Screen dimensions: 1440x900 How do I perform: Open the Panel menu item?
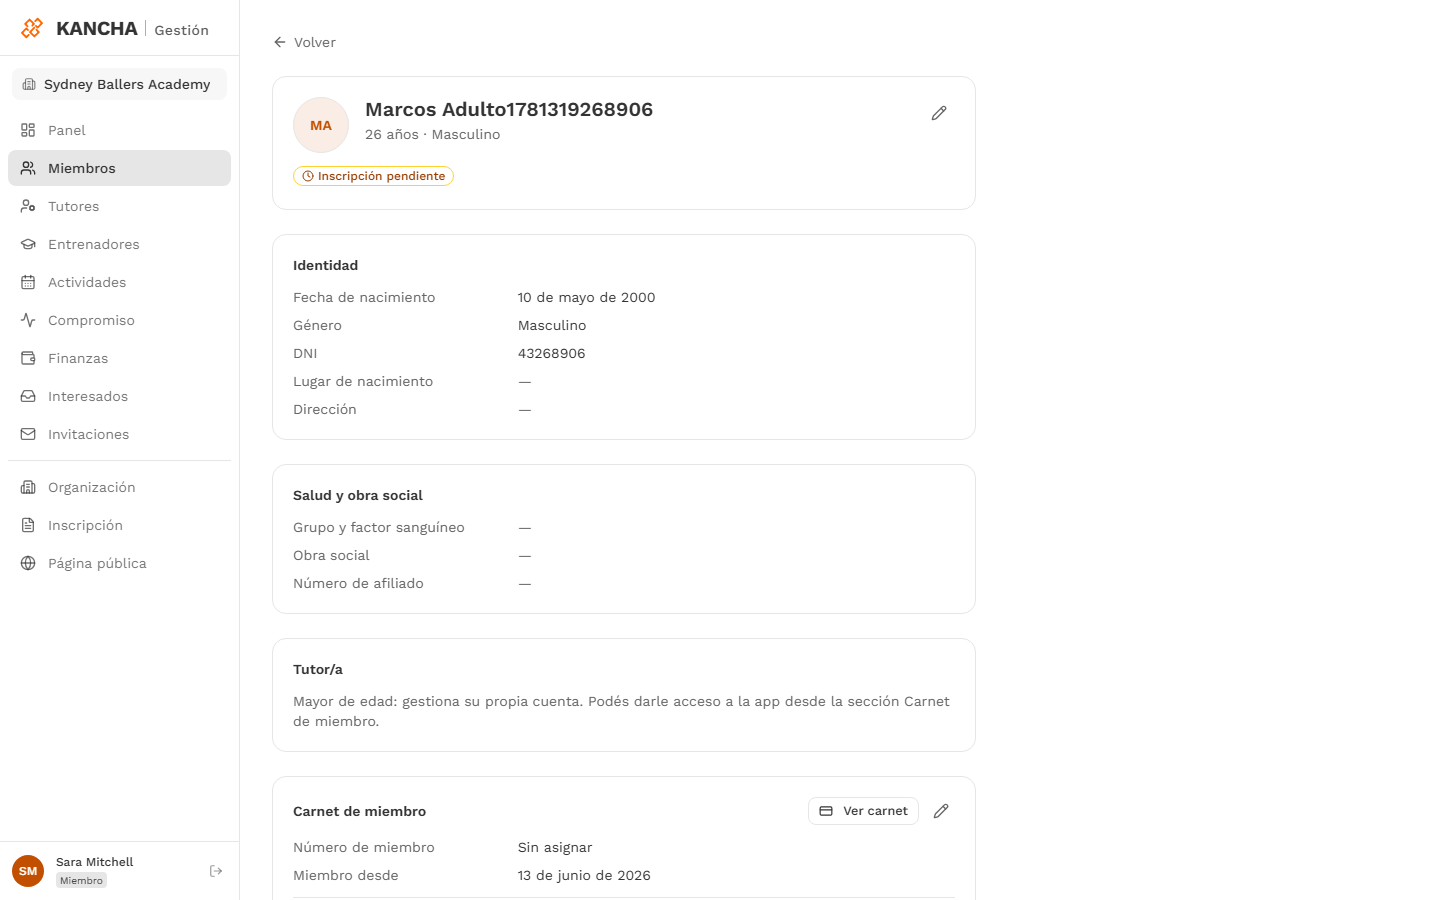(119, 130)
